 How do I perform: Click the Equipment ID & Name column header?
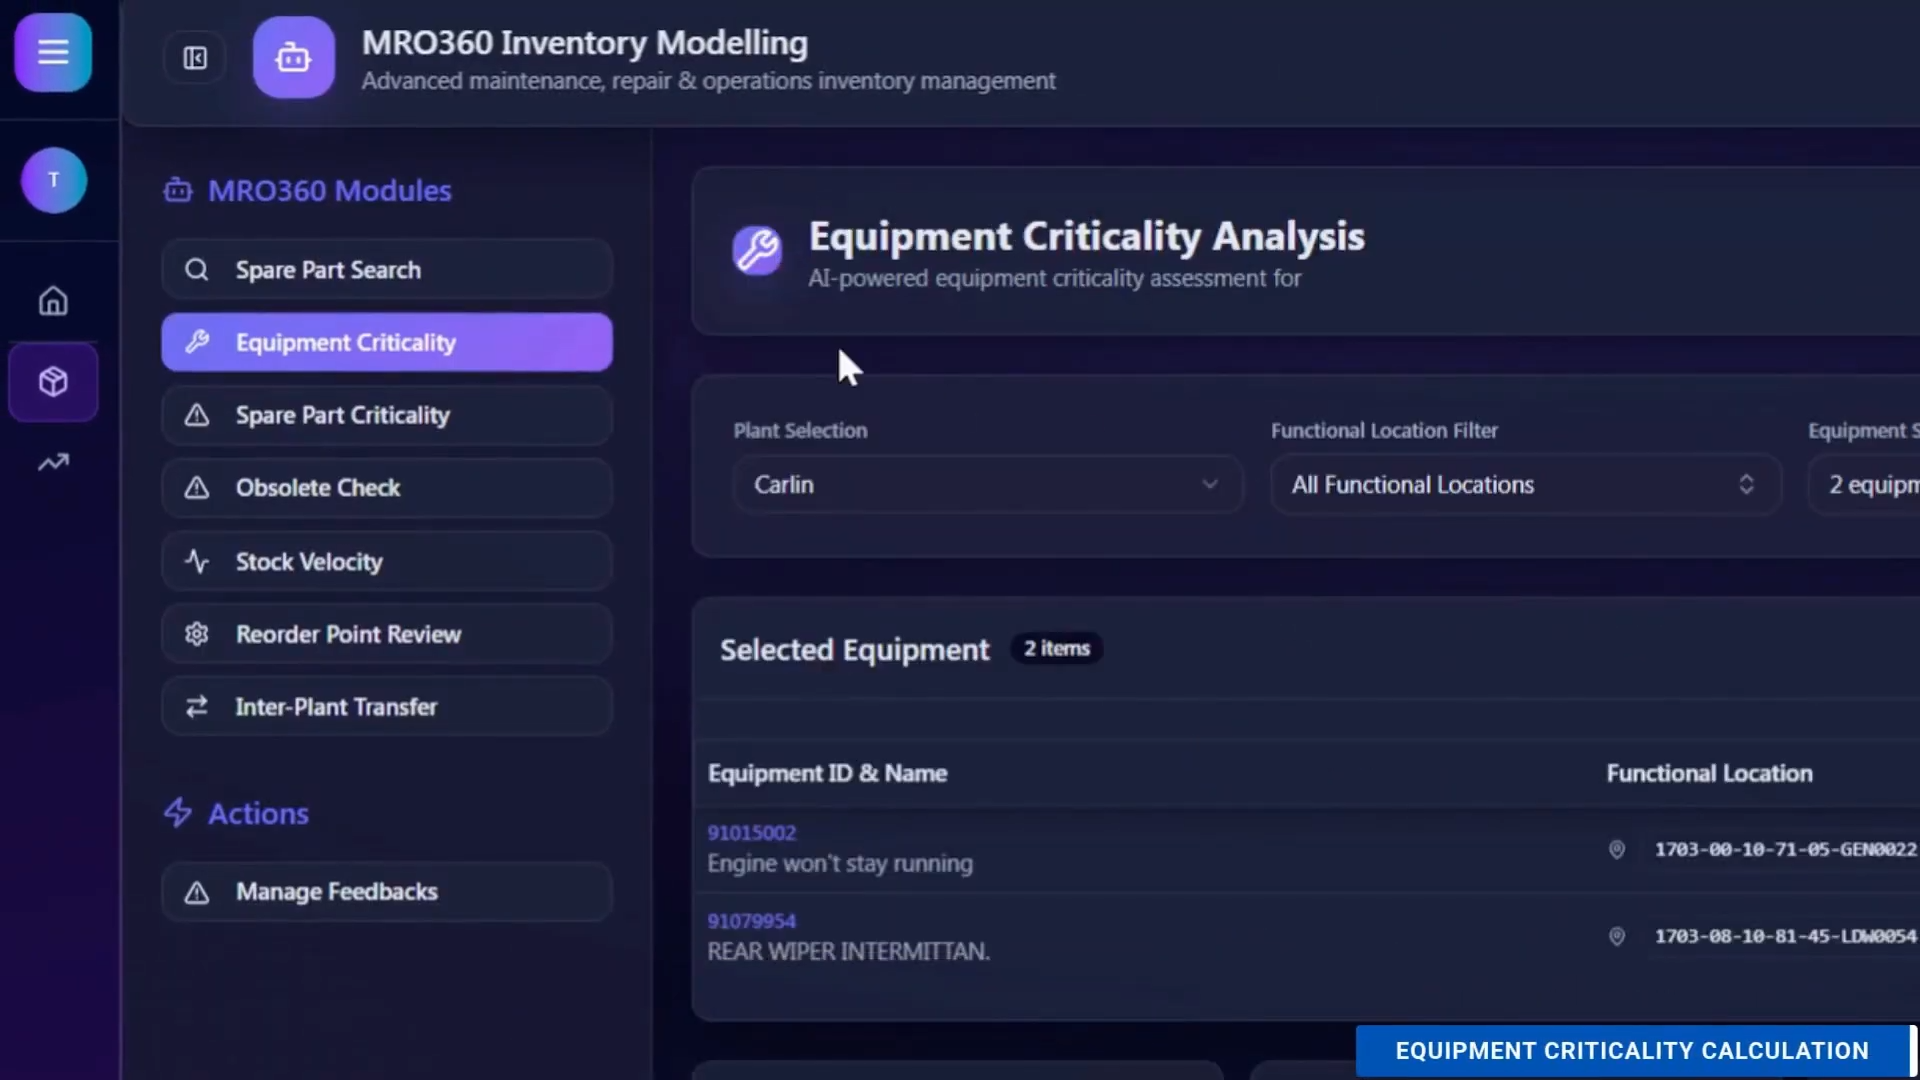[827, 773]
